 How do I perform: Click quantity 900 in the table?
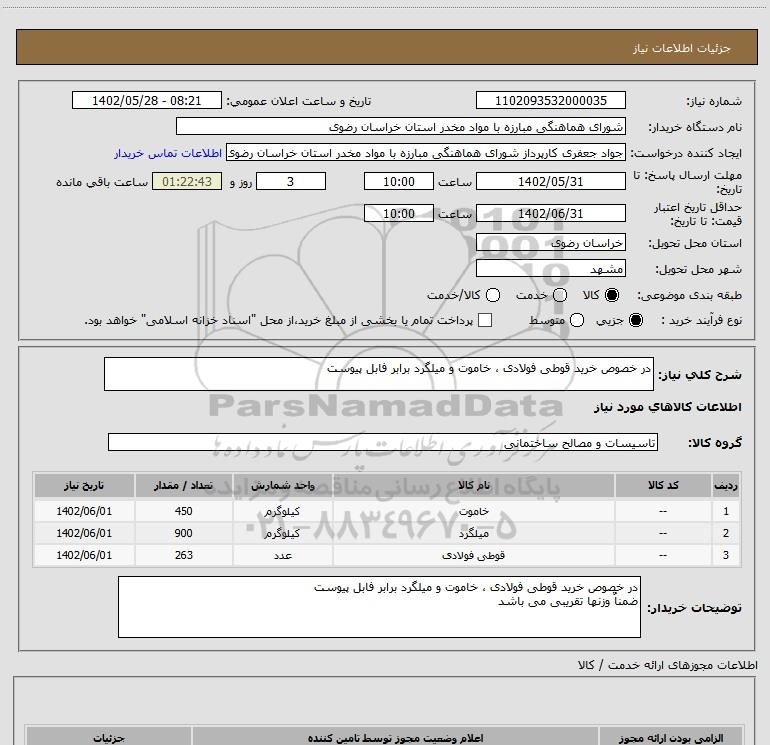pyautogui.click(x=183, y=533)
